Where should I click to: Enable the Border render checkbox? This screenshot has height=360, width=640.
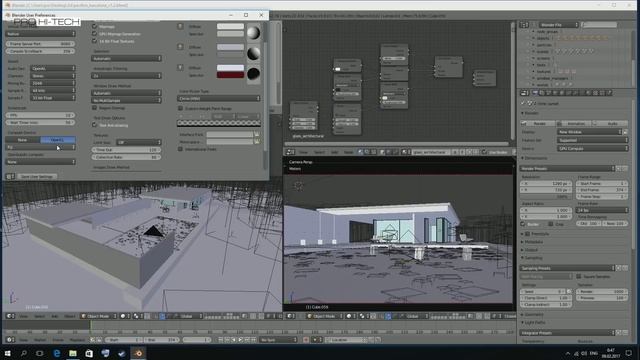point(523,224)
